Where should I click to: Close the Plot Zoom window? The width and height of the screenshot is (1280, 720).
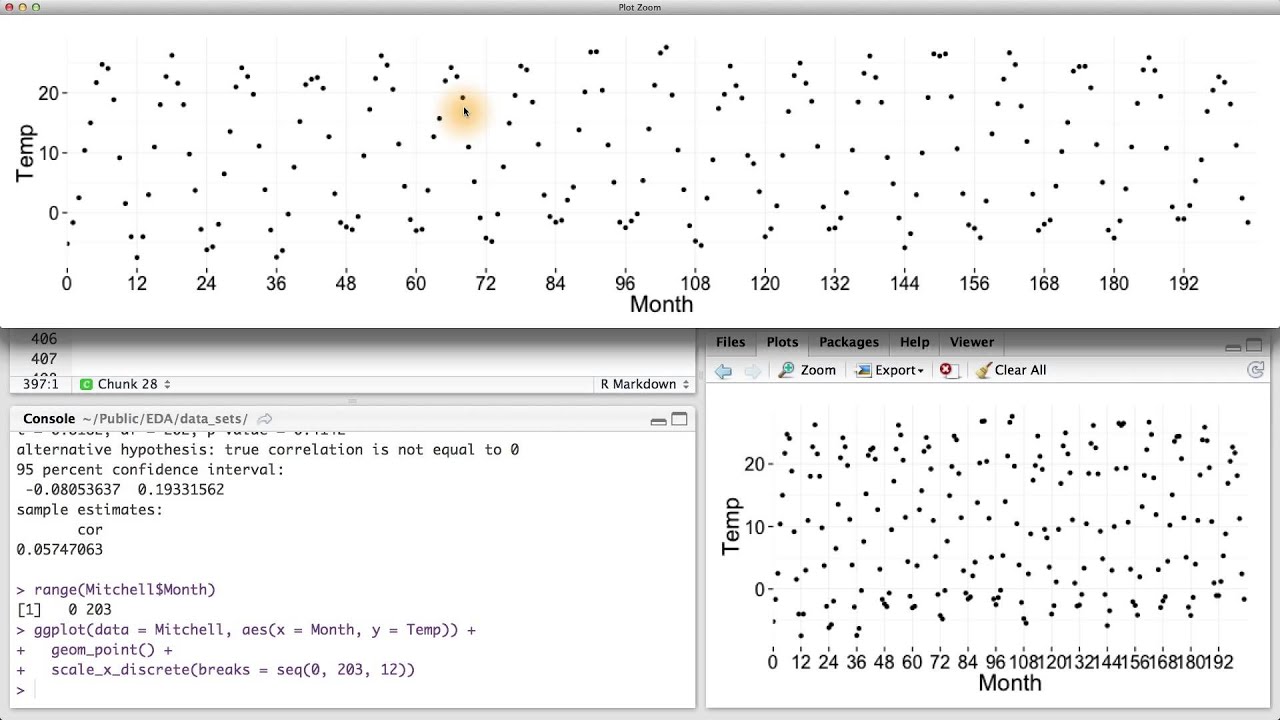pos(8,7)
